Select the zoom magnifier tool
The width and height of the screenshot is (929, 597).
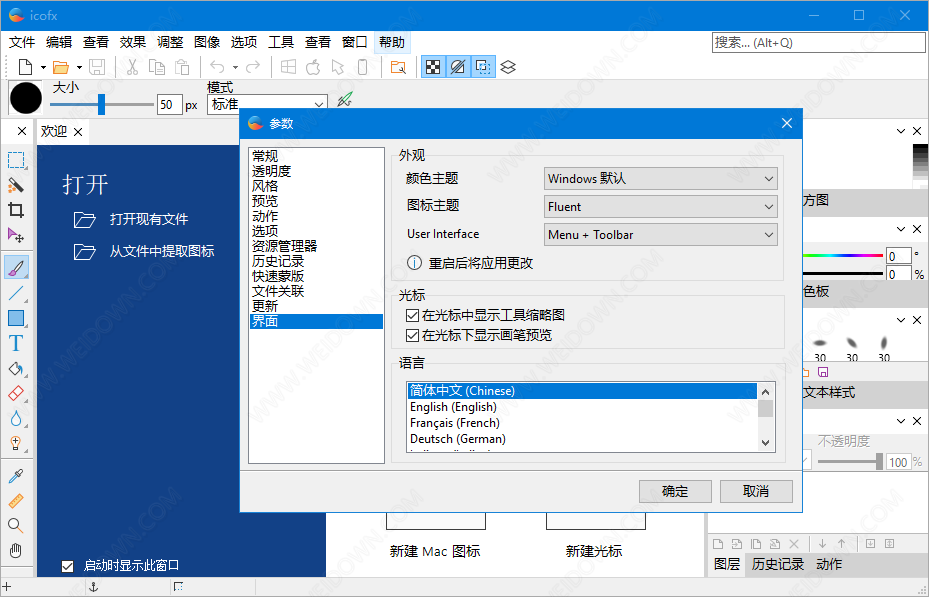(x=16, y=525)
